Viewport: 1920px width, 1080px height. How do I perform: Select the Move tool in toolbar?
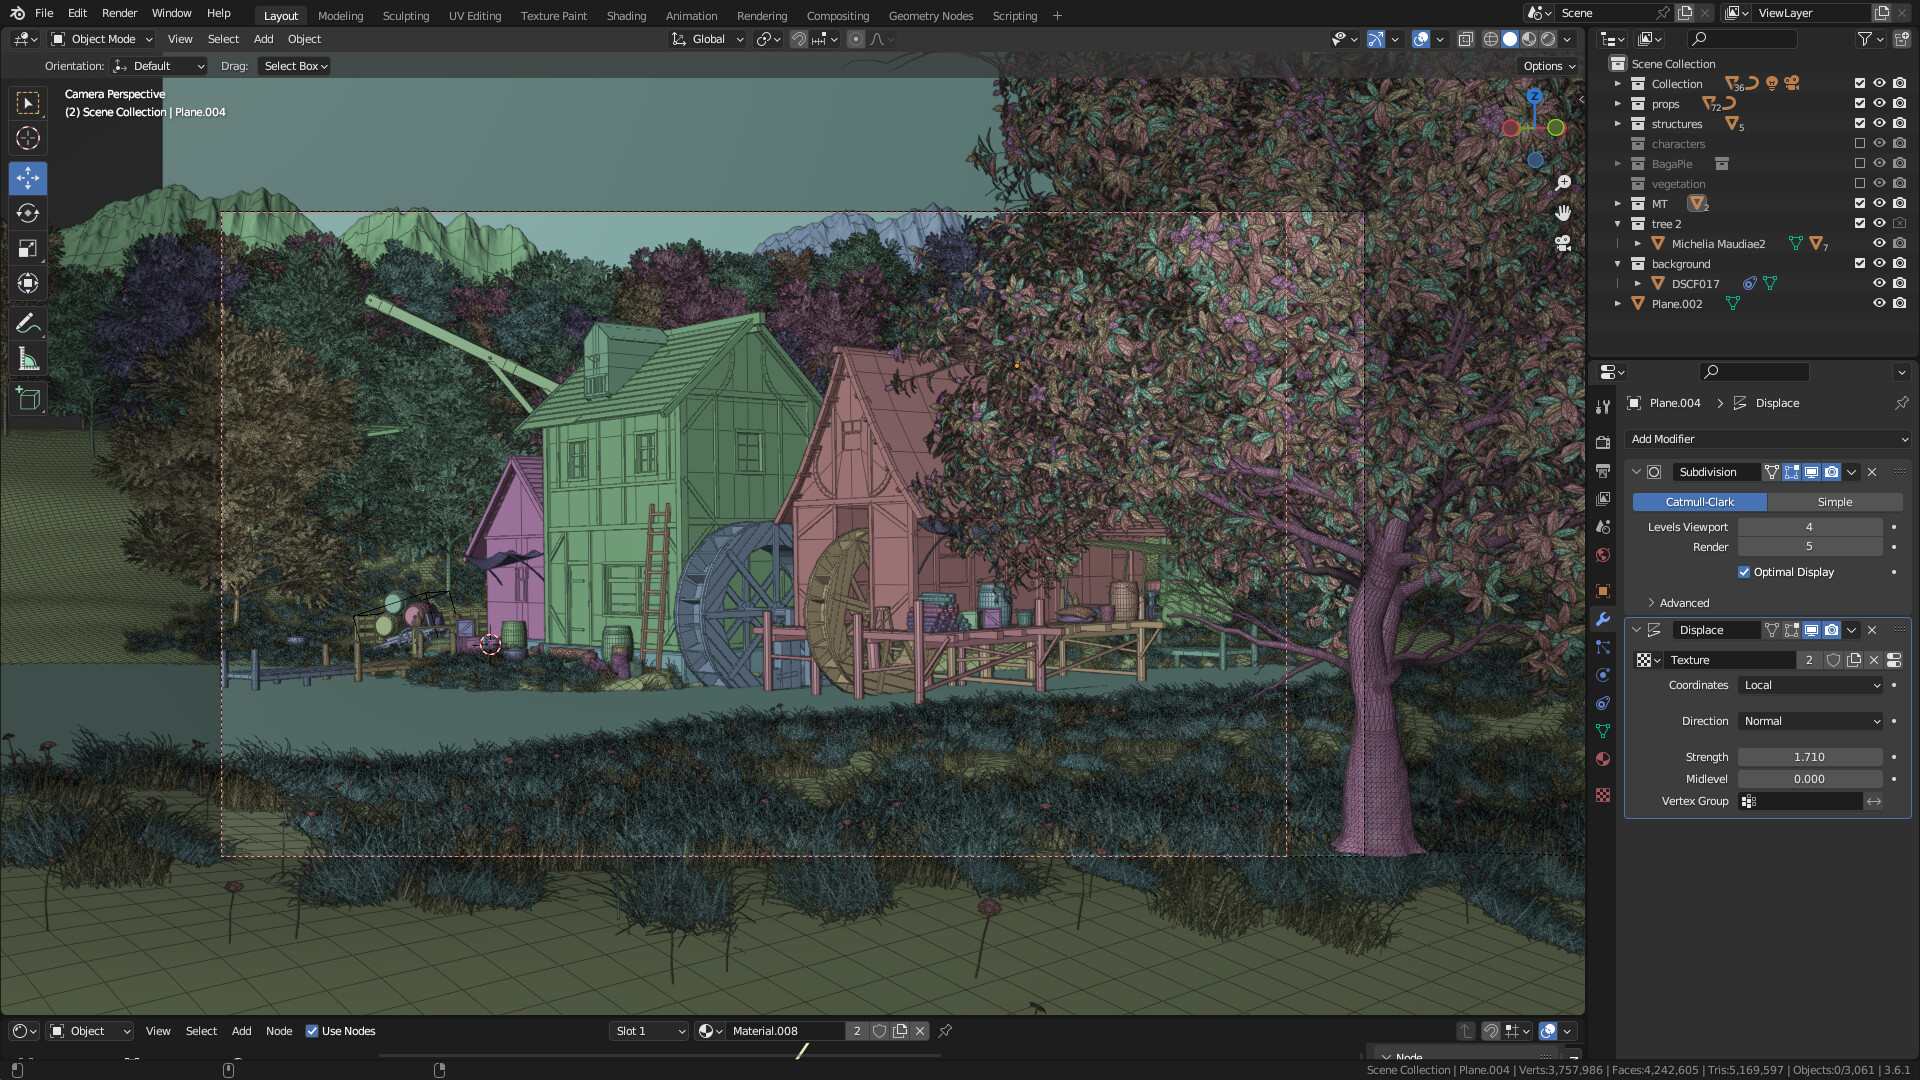coord(28,179)
